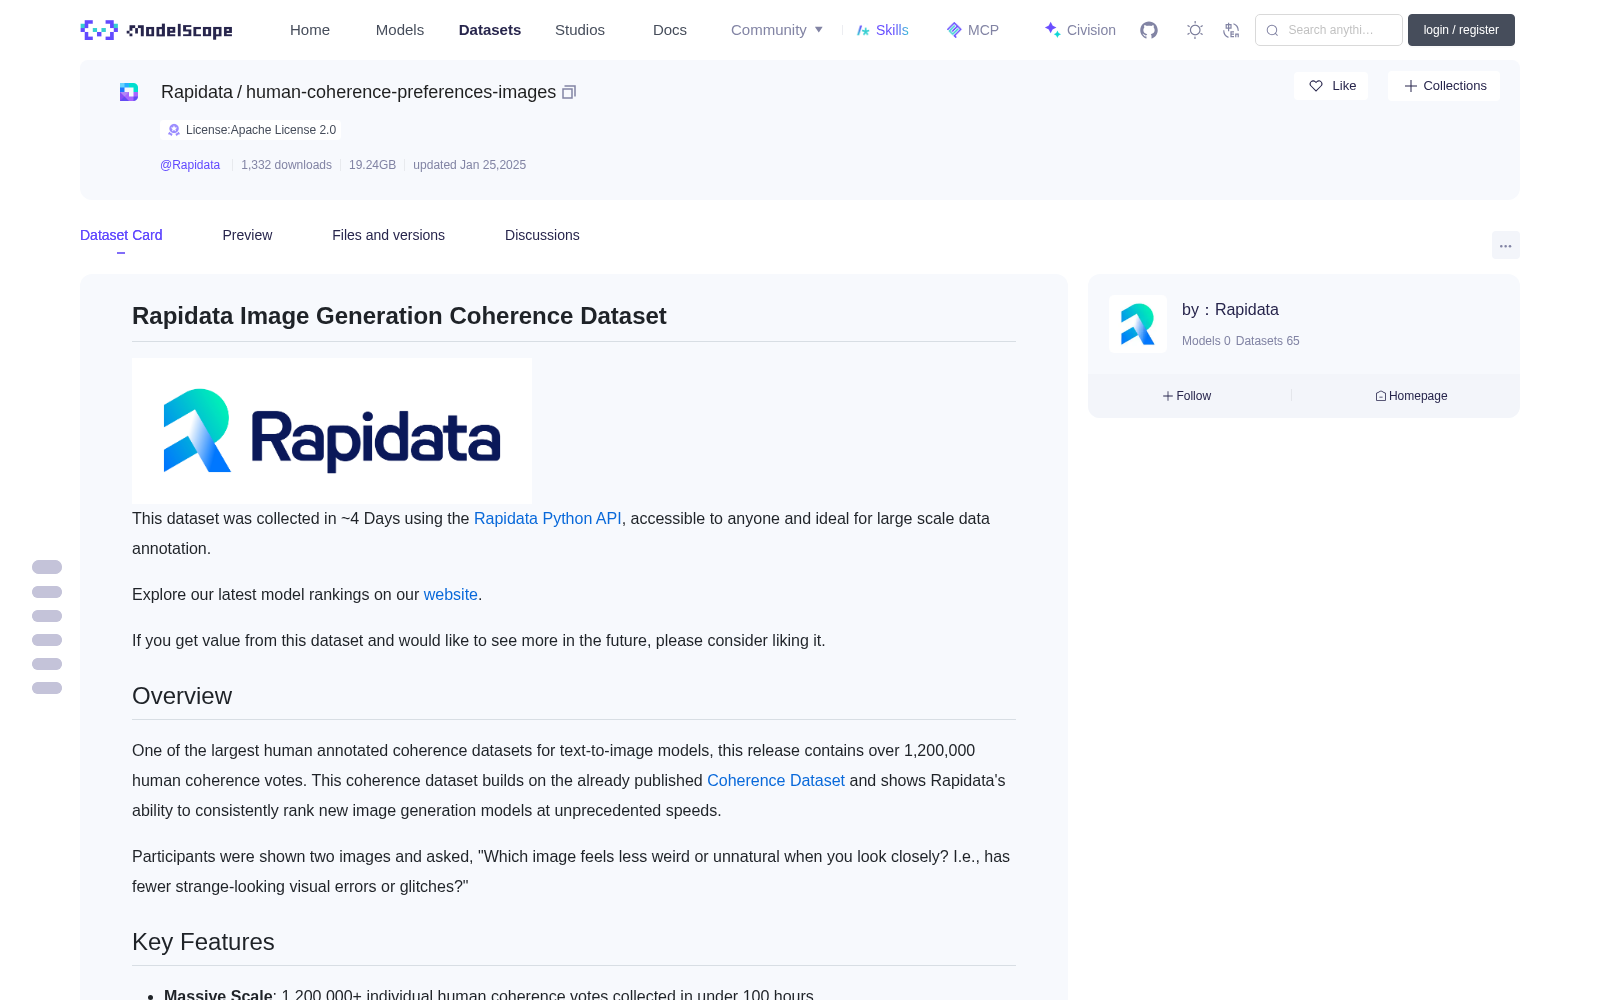This screenshot has height=1000, width=1600.
Task: Click the second outline navigation marker
Action: 47,592
